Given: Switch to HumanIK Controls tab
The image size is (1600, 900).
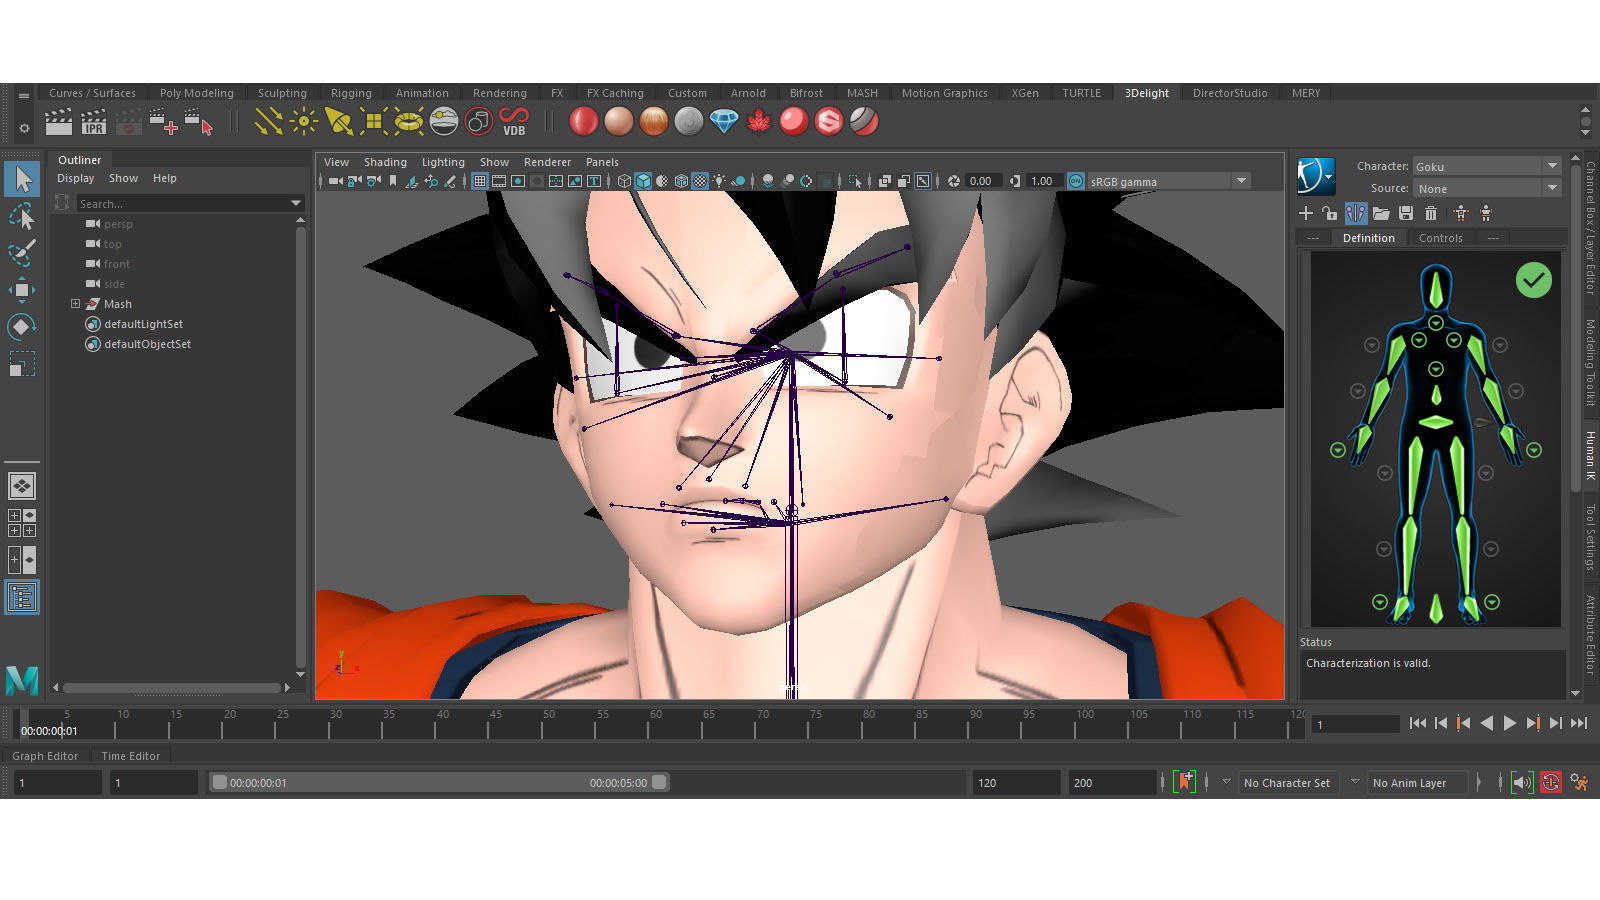Looking at the screenshot, I should (x=1440, y=238).
